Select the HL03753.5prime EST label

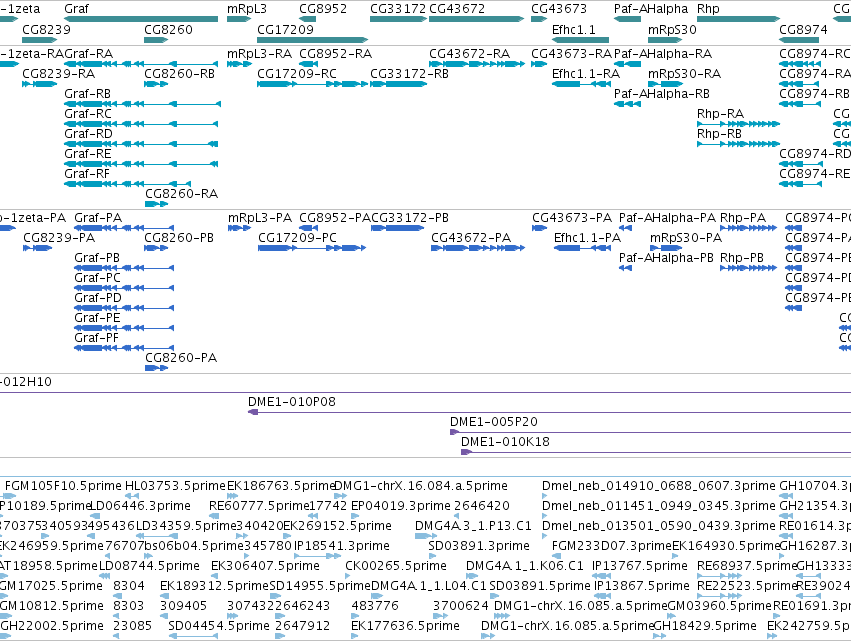coord(175,486)
